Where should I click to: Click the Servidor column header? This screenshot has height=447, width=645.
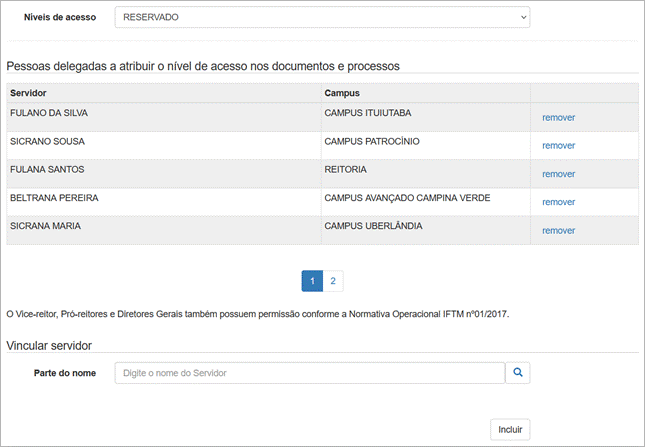coord(28,93)
